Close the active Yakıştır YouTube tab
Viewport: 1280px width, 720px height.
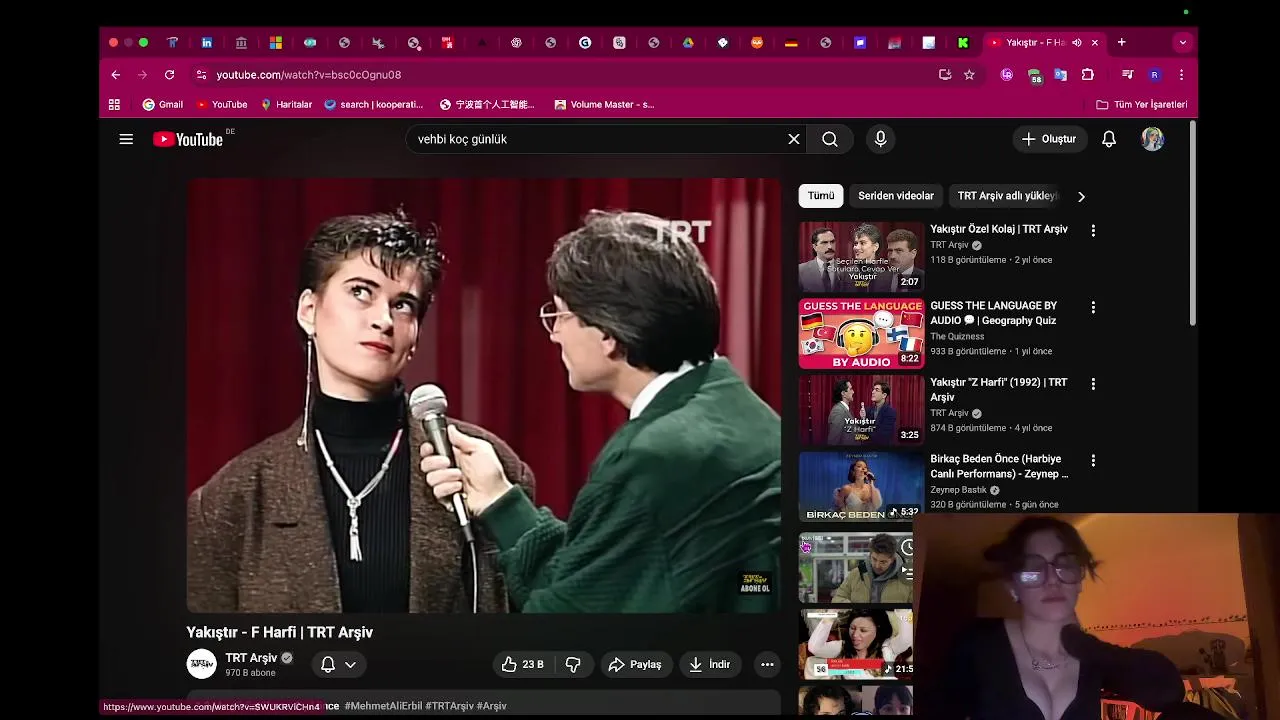(1095, 42)
